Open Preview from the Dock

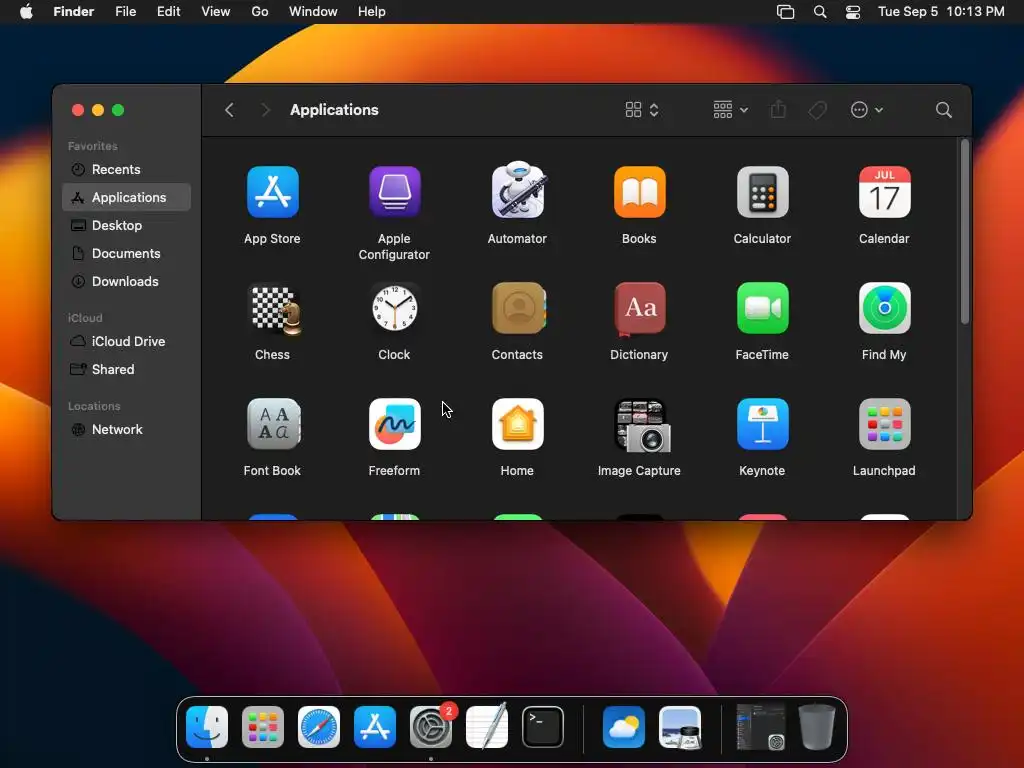point(680,727)
